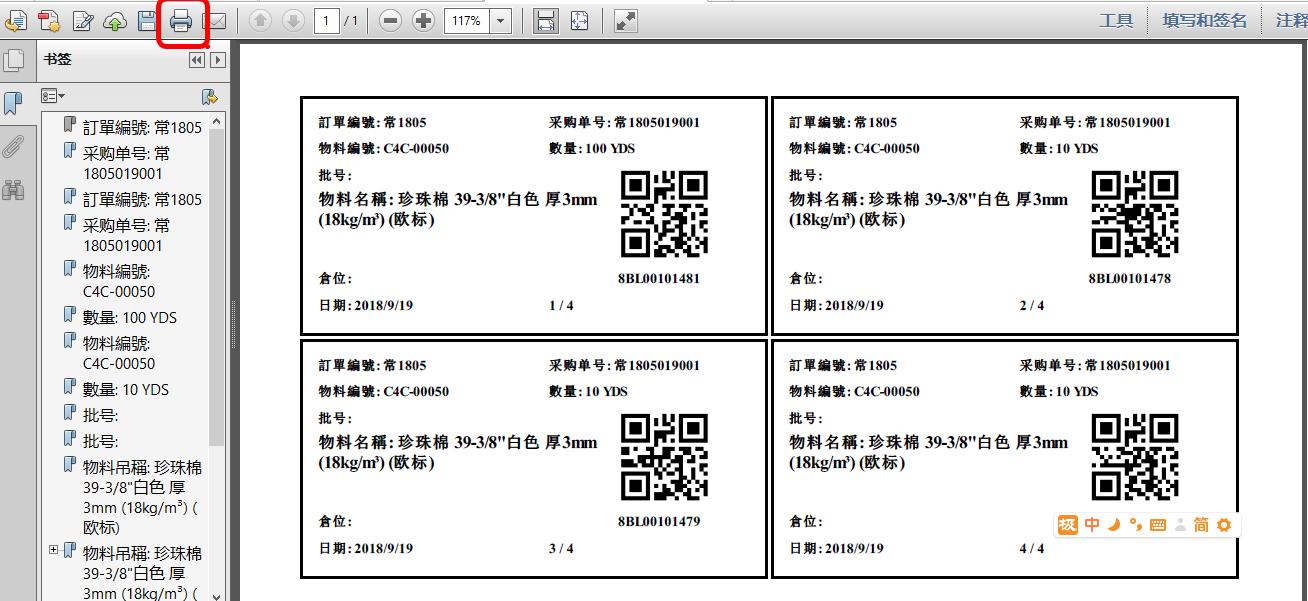1308x601 pixels.
Task: Switch to 填写和签名 (Fill & Sign)
Action: (1203, 19)
